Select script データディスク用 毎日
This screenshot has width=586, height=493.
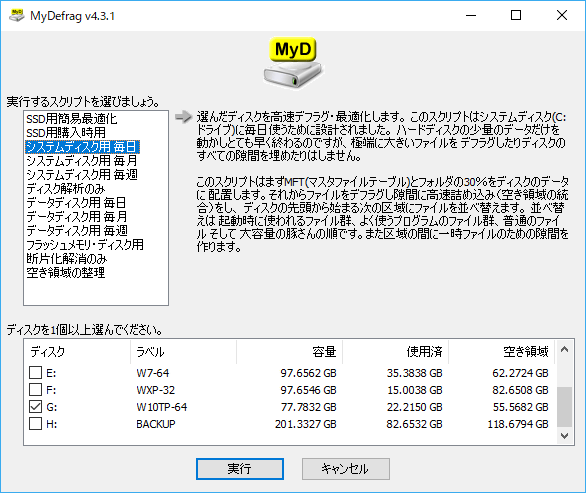(x=76, y=203)
